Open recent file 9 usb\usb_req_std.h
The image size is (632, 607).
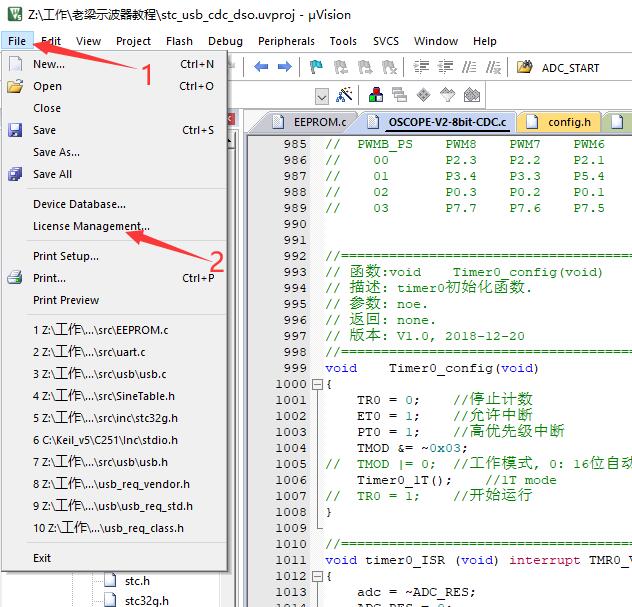coord(114,506)
